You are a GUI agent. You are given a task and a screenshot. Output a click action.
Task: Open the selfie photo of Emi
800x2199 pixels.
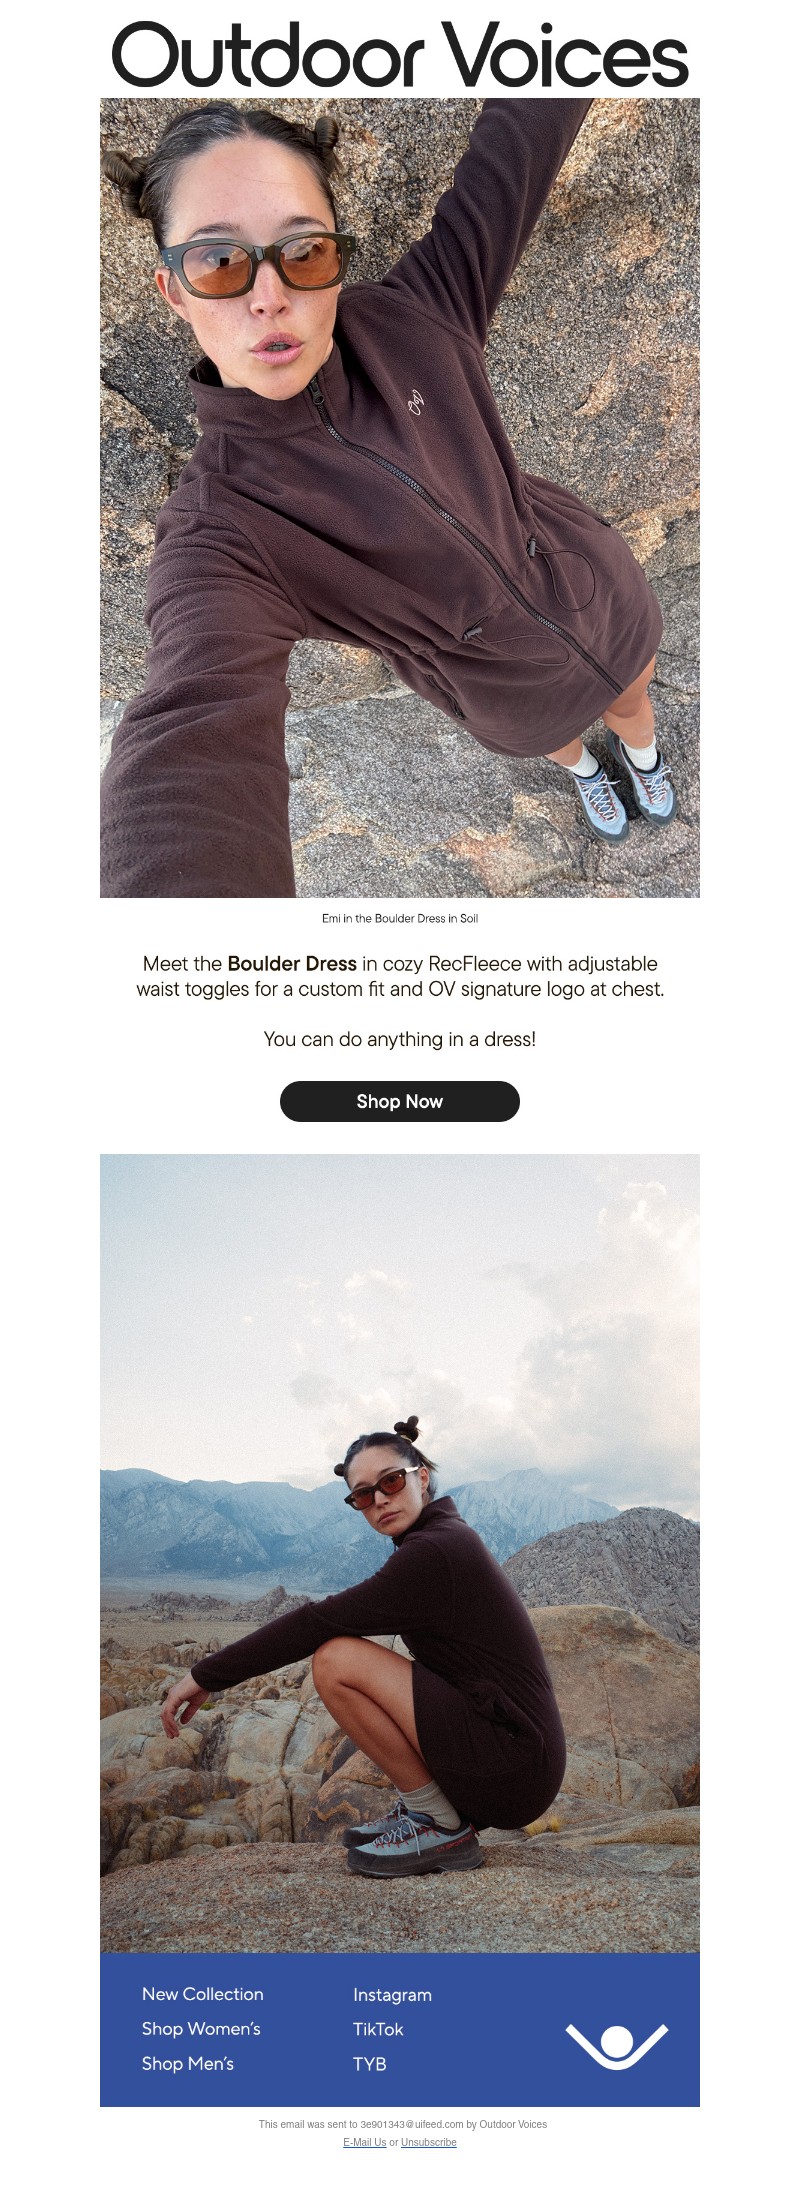pyautogui.click(x=400, y=497)
